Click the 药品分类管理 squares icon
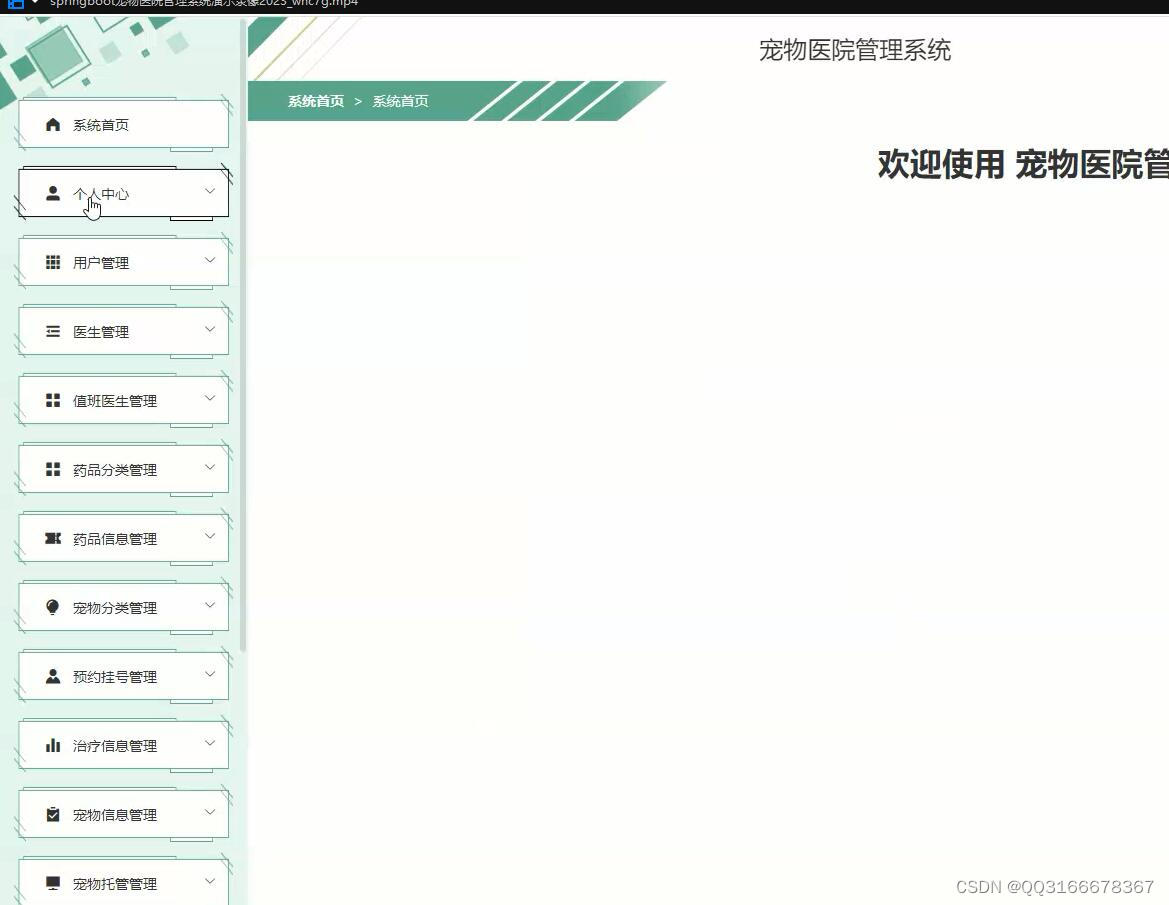 pos(53,469)
